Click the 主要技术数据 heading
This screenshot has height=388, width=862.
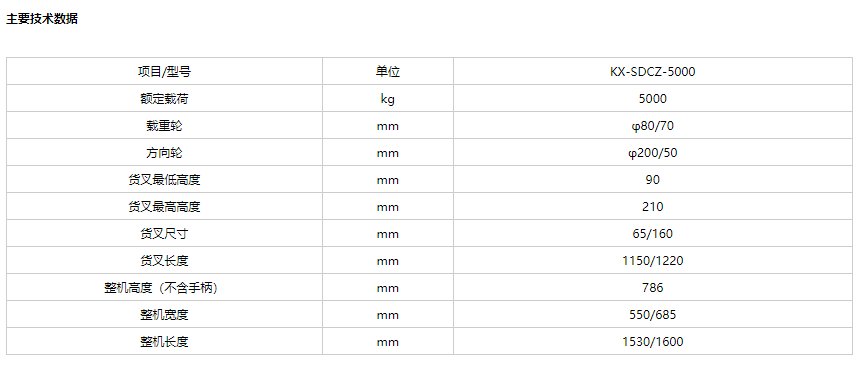pos(42,19)
